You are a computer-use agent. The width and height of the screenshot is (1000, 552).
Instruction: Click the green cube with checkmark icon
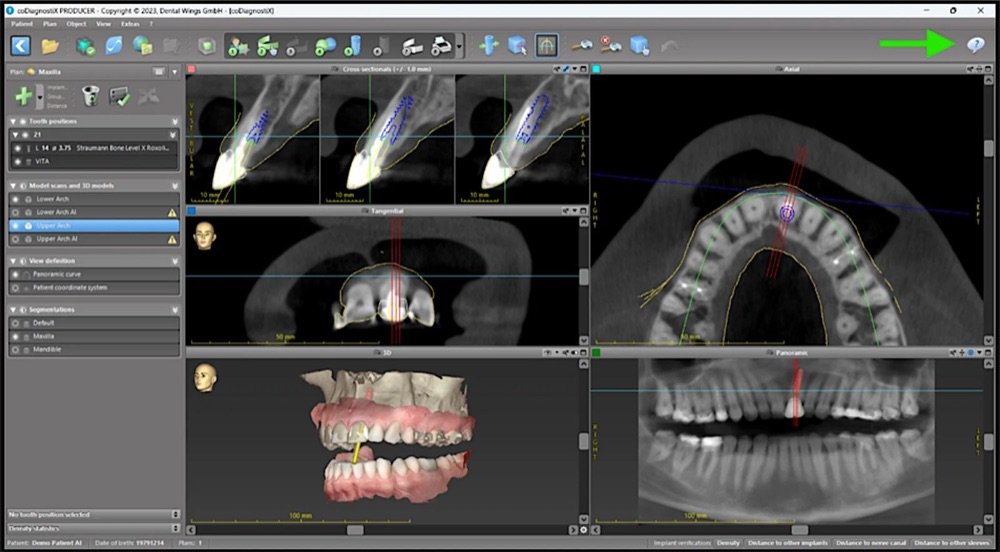(85, 46)
